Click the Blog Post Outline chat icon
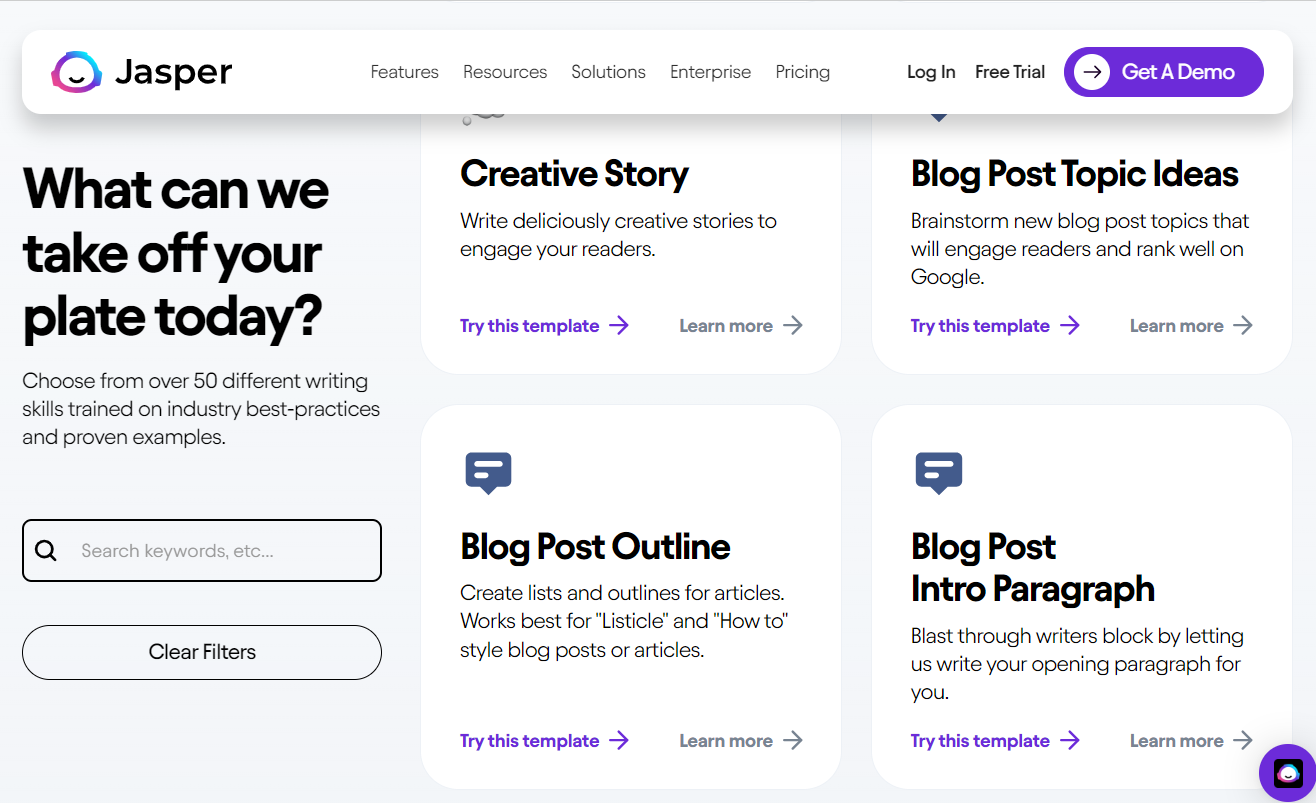 tap(488, 472)
